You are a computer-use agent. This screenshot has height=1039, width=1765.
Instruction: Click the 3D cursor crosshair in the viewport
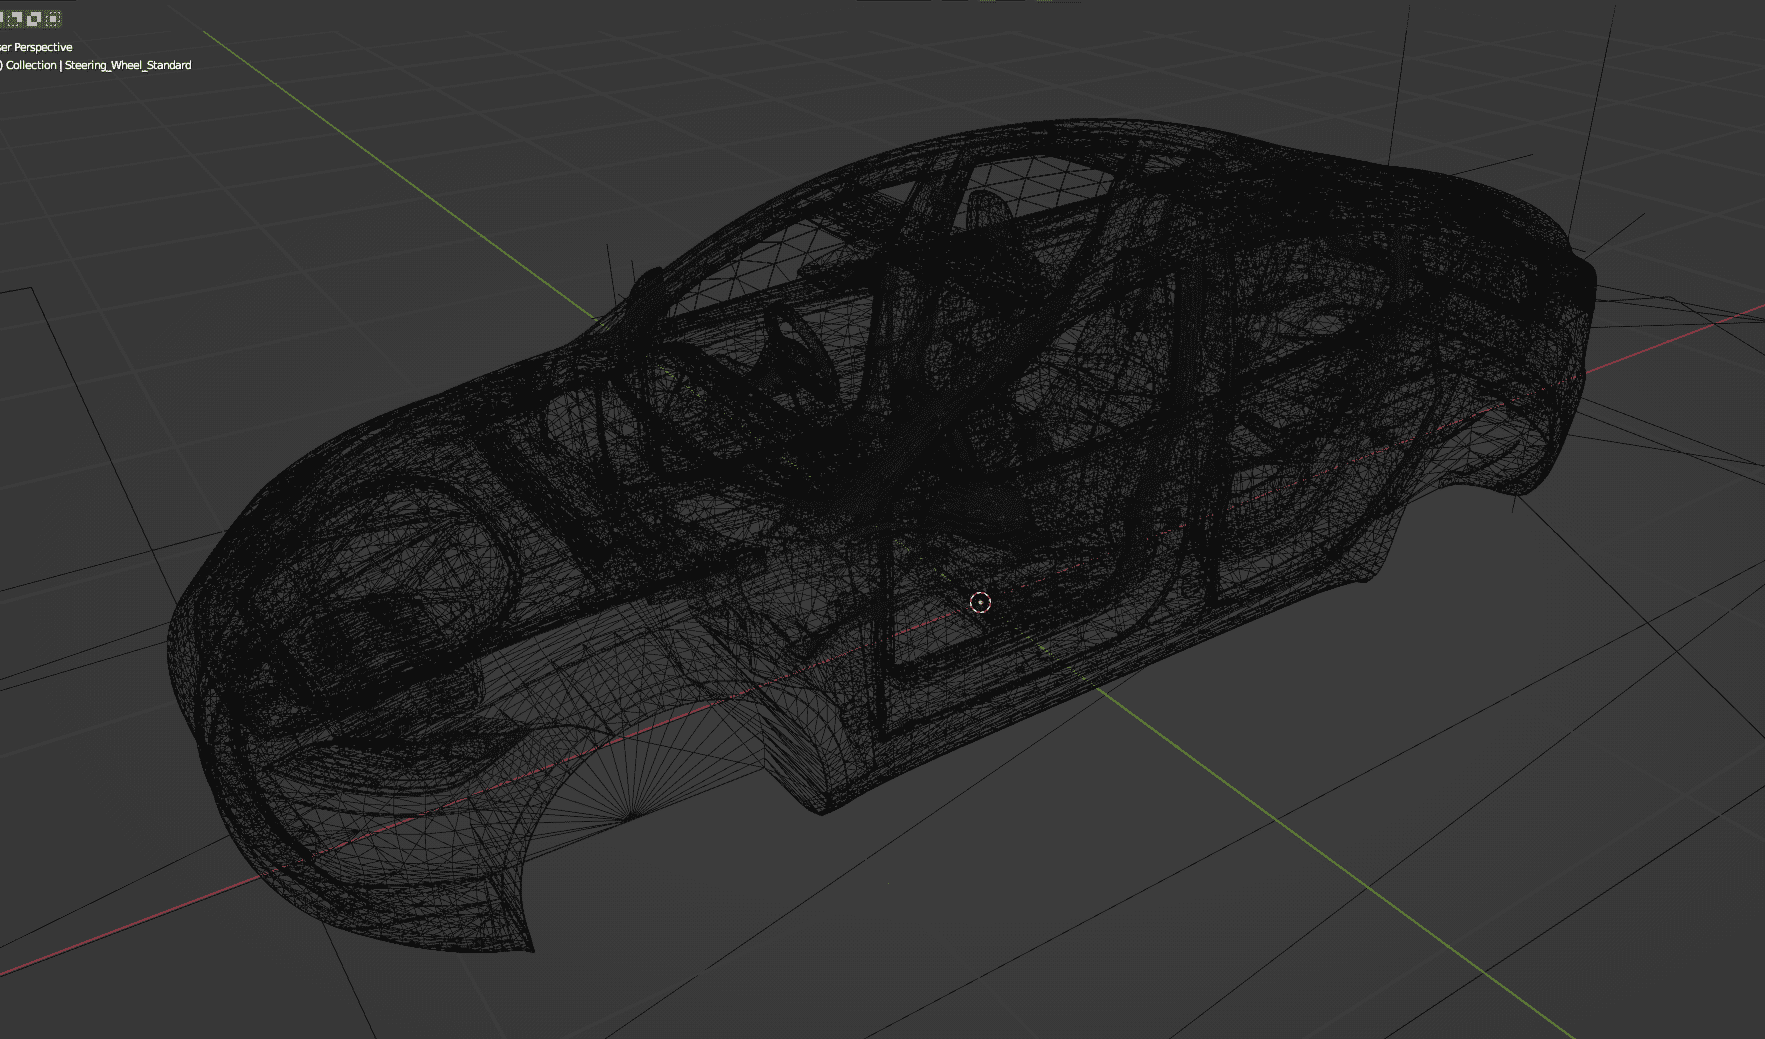[x=980, y=601]
